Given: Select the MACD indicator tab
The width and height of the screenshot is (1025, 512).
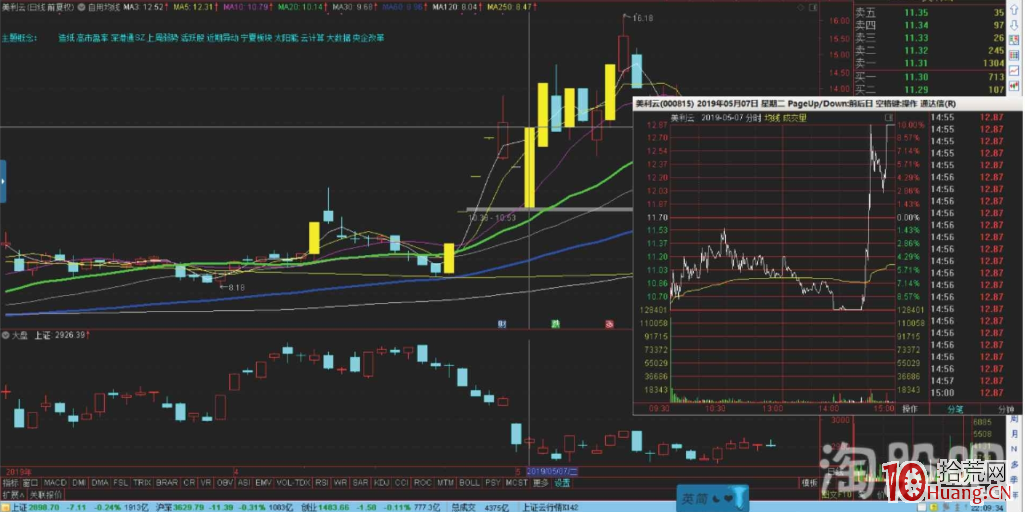Looking at the screenshot, I should tap(56, 483).
